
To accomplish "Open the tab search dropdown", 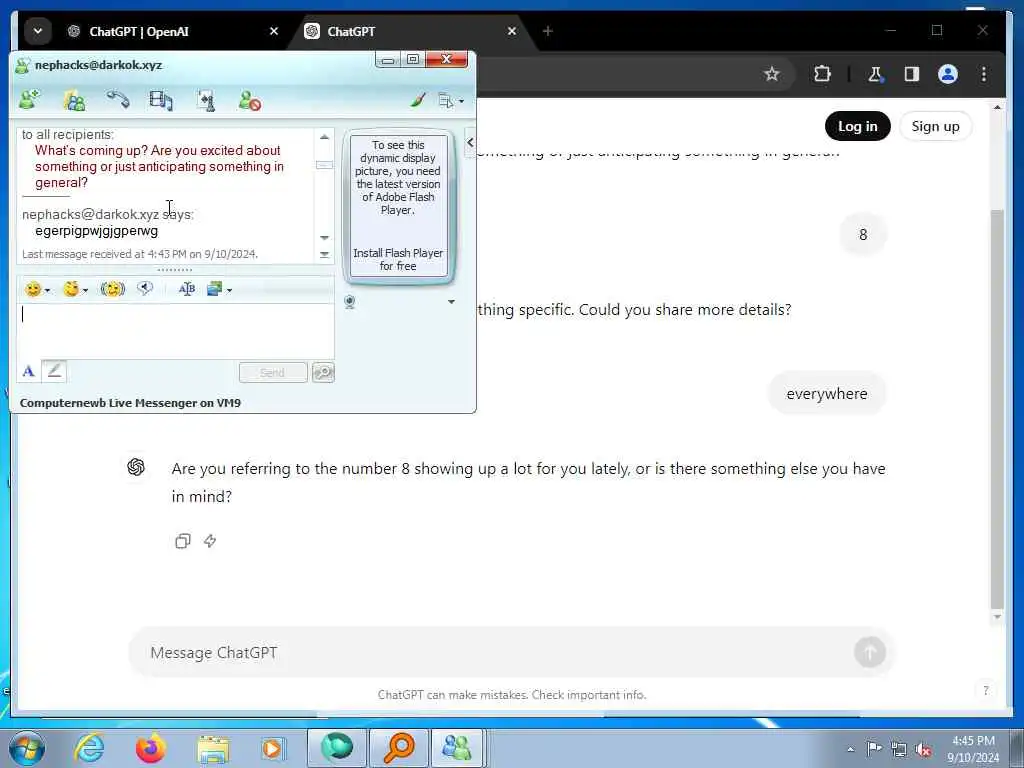I will coord(38,31).
